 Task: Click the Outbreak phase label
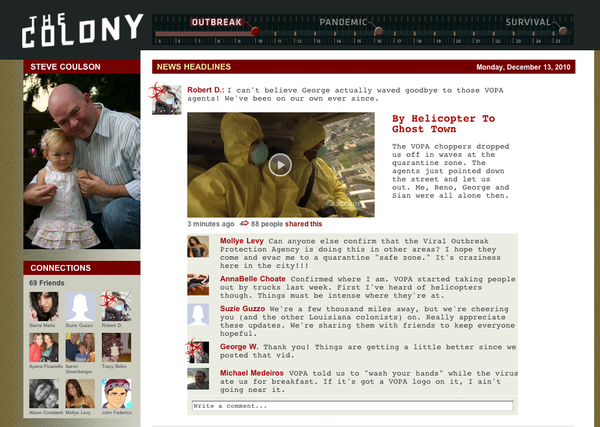click(x=217, y=22)
